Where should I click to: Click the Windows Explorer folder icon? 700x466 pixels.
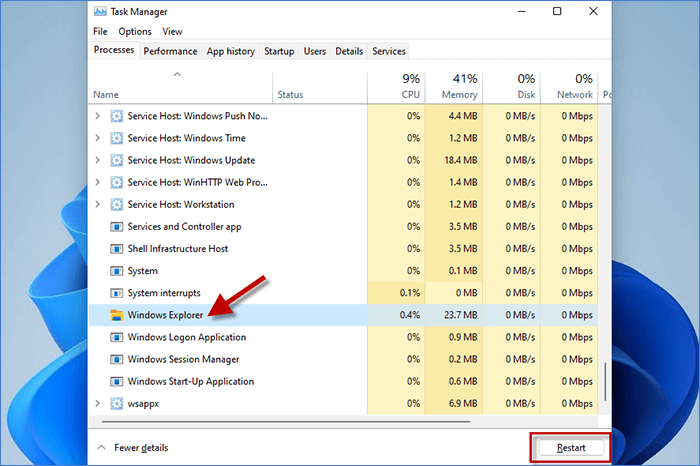117,315
